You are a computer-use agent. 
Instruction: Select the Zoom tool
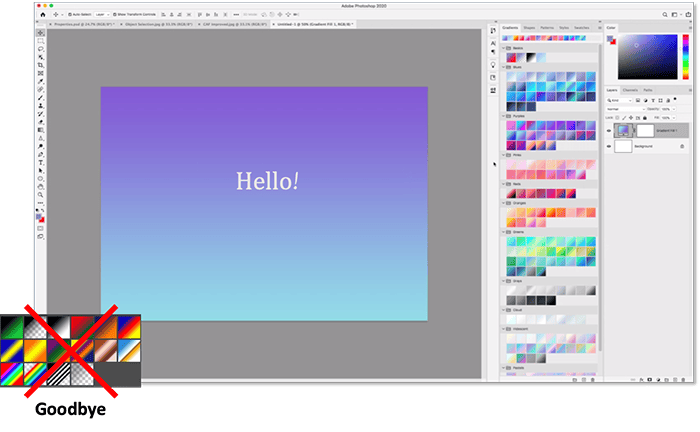click(40, 194)
